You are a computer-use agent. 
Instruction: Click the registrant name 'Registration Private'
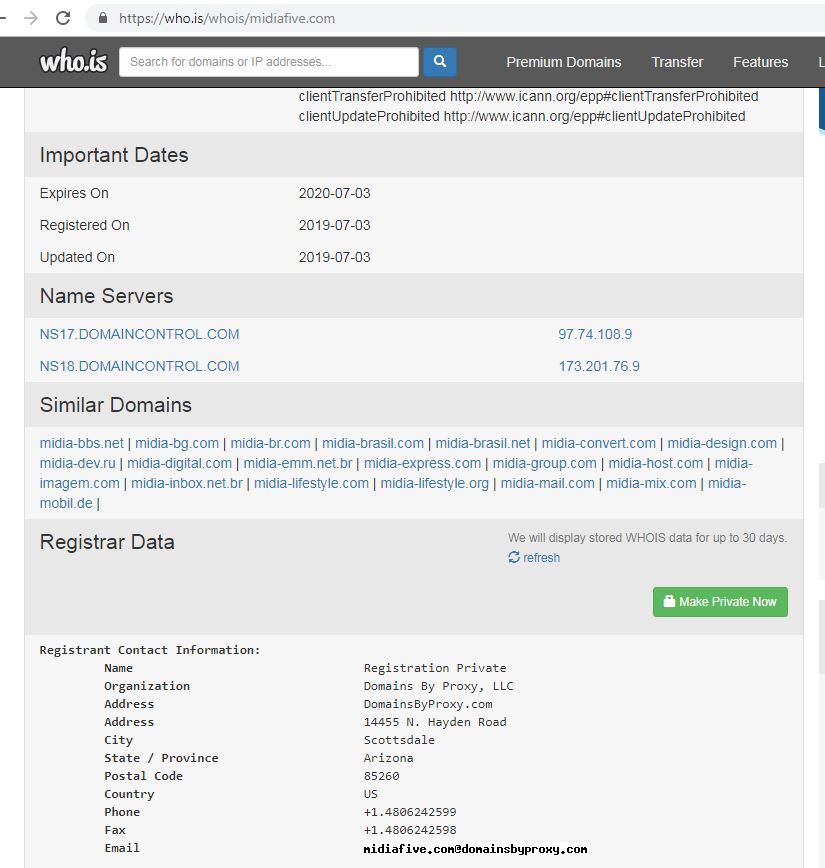point(435,668)
